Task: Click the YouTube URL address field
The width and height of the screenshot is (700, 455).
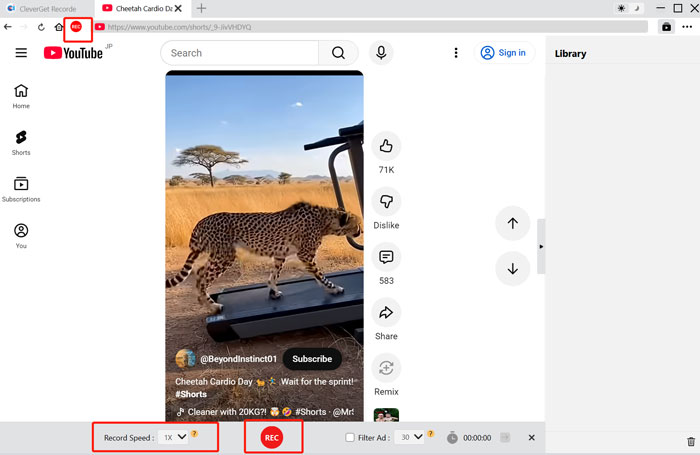Action: point(371,27)
